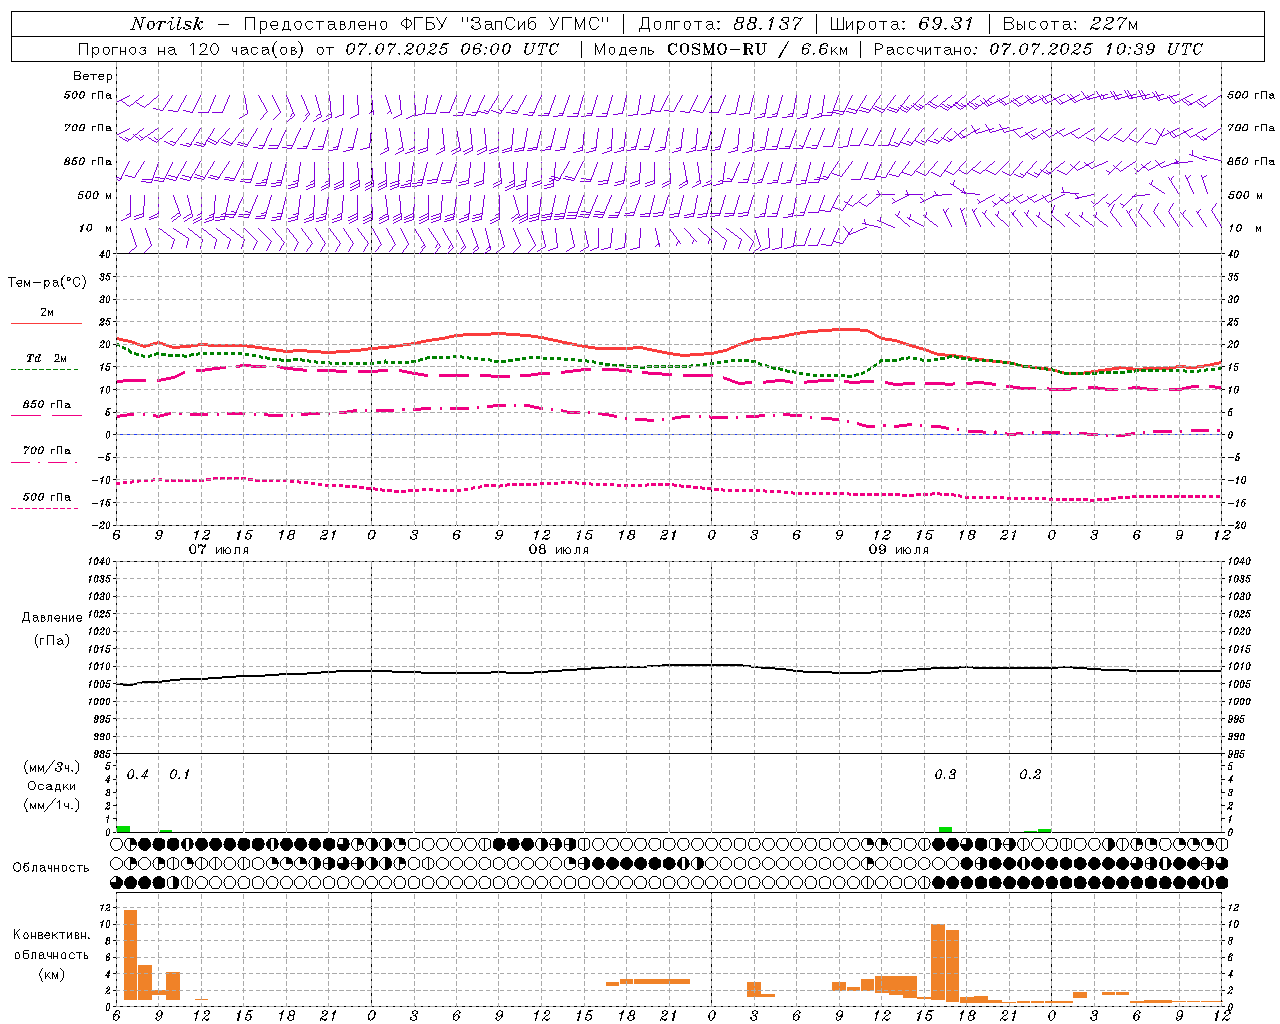Viewport: 1280px width, 1024px height.
Task: Click the 'Ветер' wind panel label
Action: tap(92, 76)
